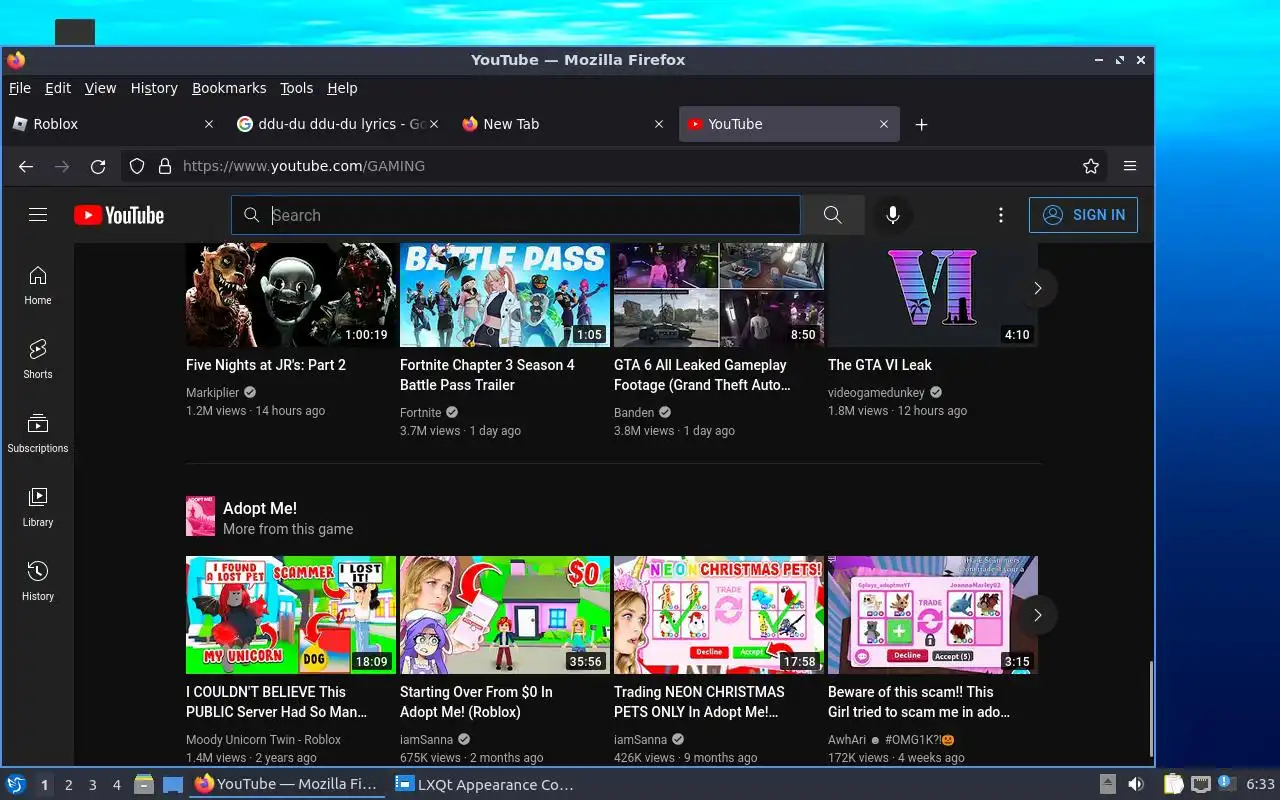
Task: Open Adopt Me! game heading link
Action: coord(260,508)
